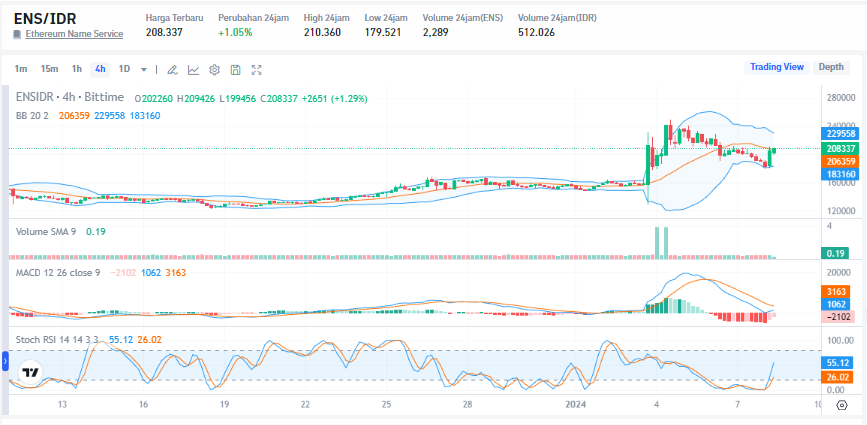Click the +1.05% 24h change value
Image resolution: width=867 pixels, height=425 pixels.
tap(235, 32)
